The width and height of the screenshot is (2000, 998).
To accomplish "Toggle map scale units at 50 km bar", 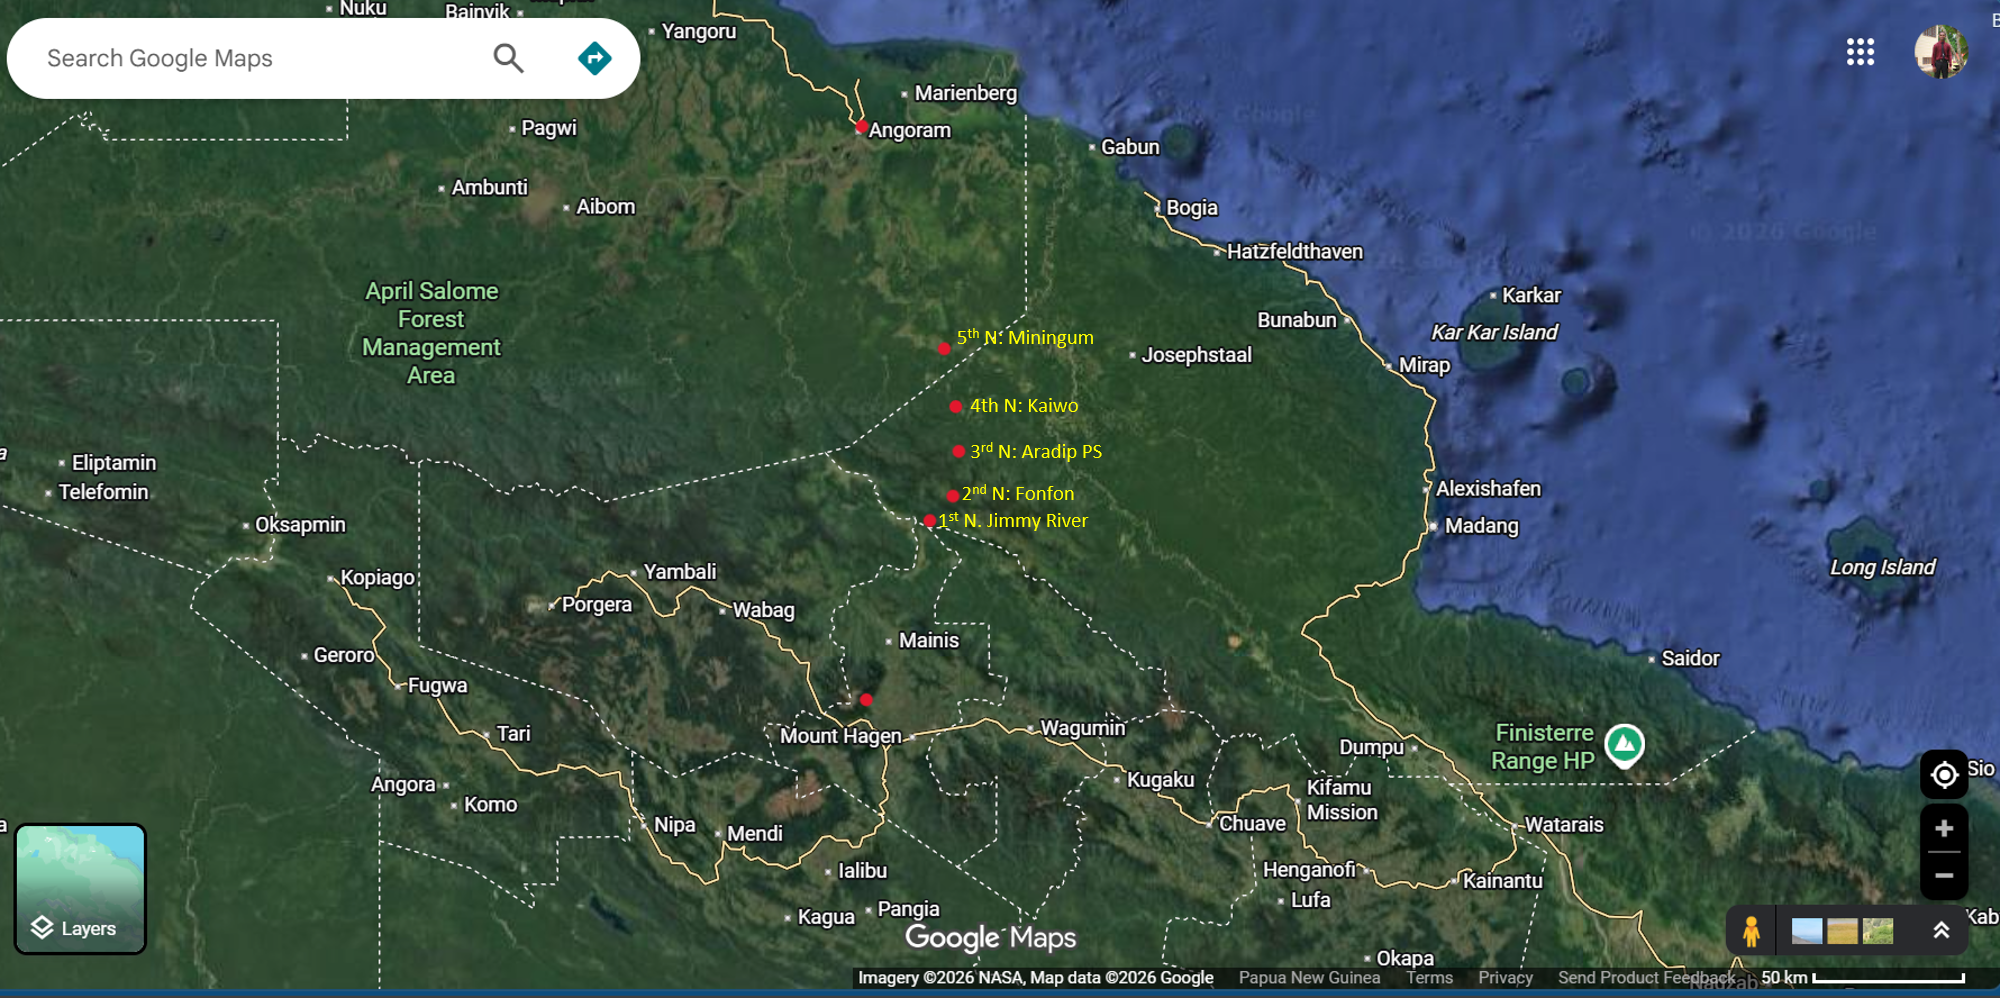I will click(x=1862, y=978).
